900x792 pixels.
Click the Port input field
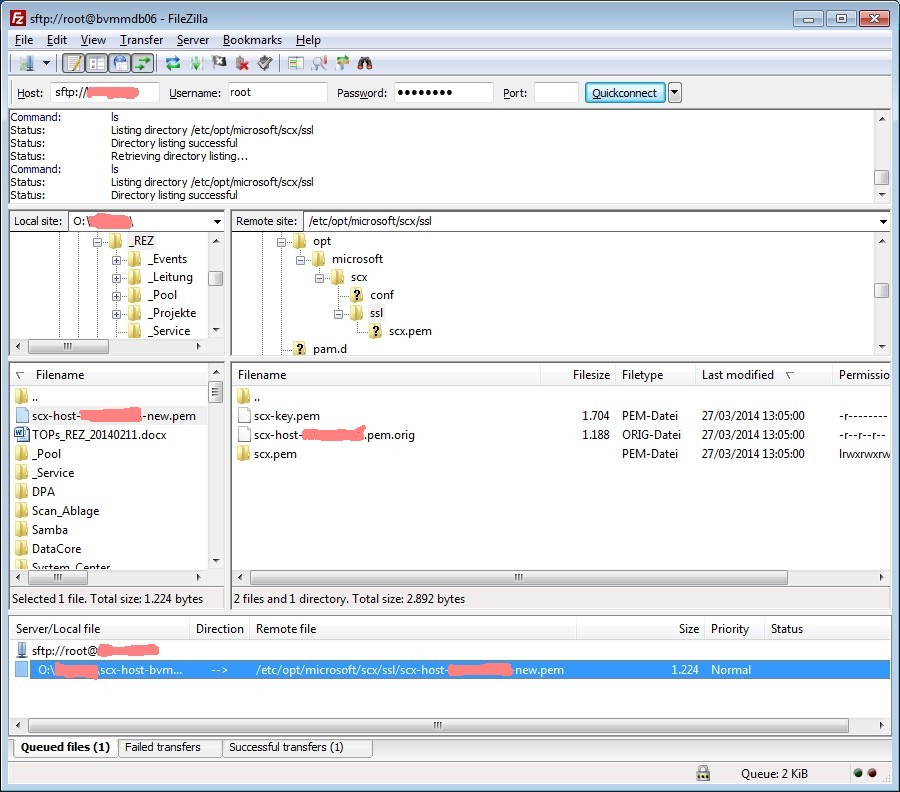556,92
